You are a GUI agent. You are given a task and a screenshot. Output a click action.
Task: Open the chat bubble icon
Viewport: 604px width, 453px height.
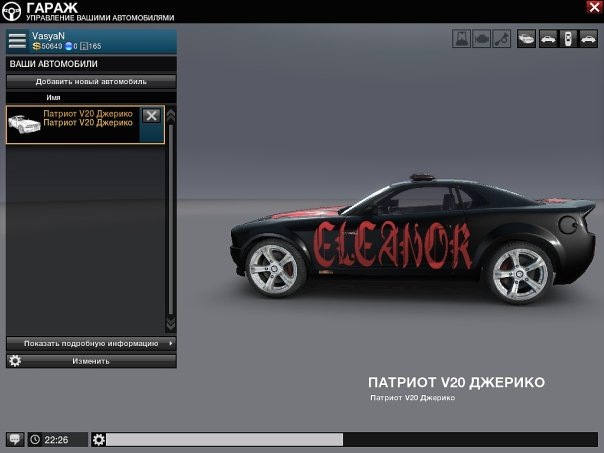[15, 439]
